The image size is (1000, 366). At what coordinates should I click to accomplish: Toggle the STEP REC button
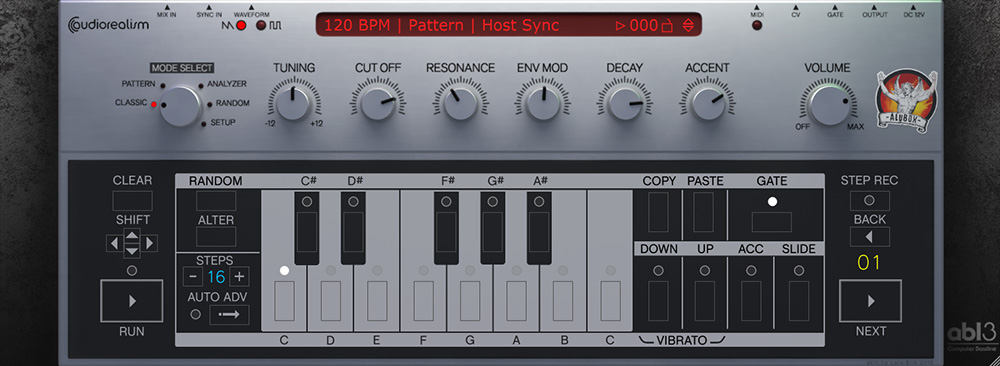tap(869, 200)
